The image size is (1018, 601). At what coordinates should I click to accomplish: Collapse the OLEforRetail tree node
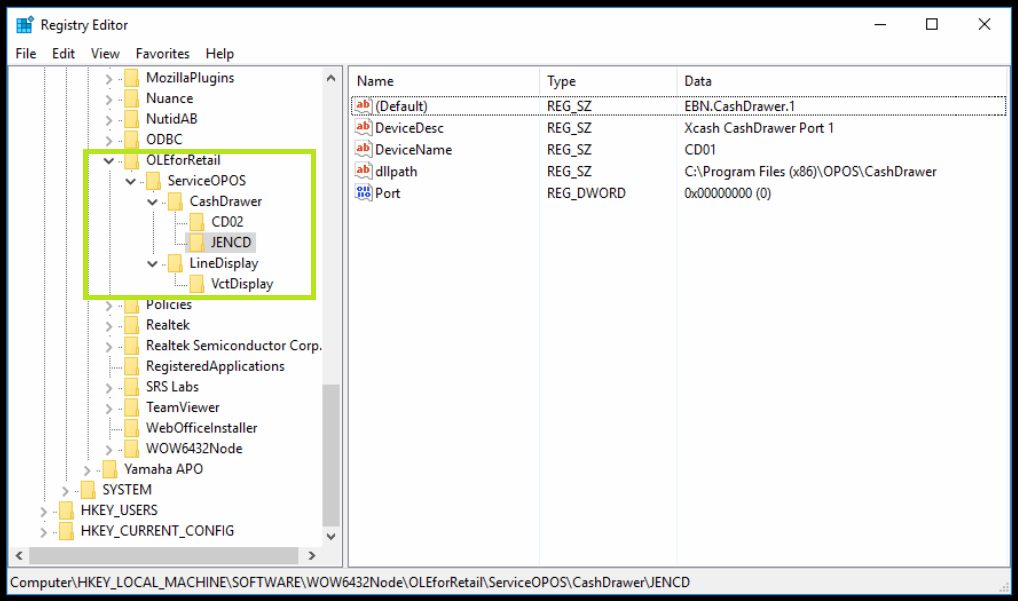109,160
